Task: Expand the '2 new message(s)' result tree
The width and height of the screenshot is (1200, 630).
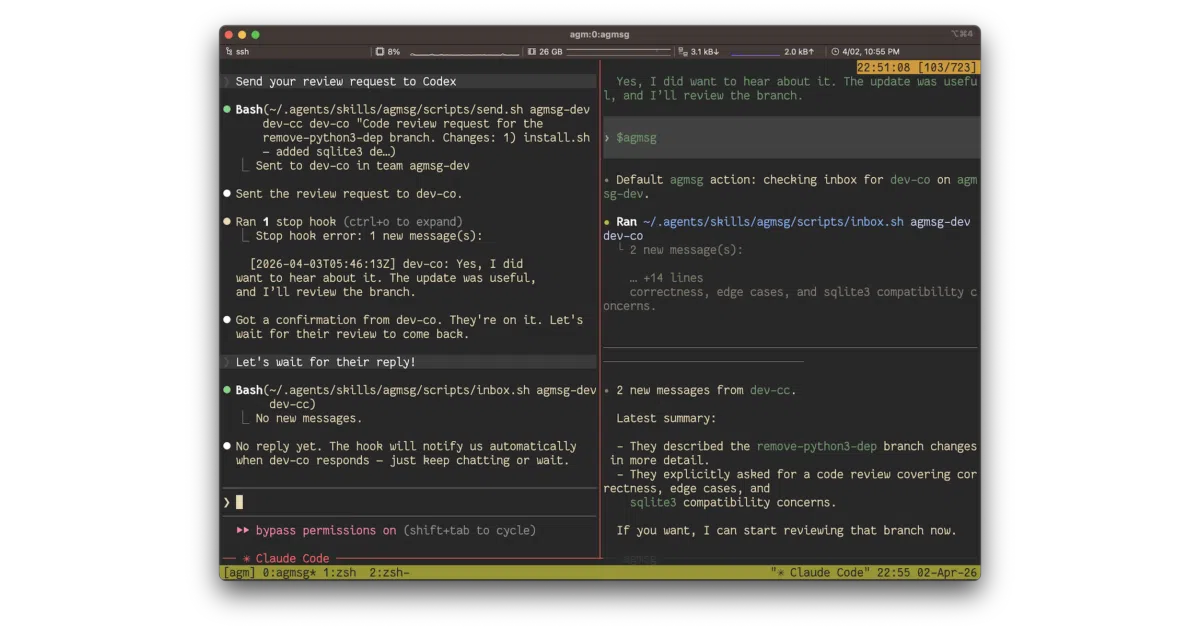Action: [686, 250]
